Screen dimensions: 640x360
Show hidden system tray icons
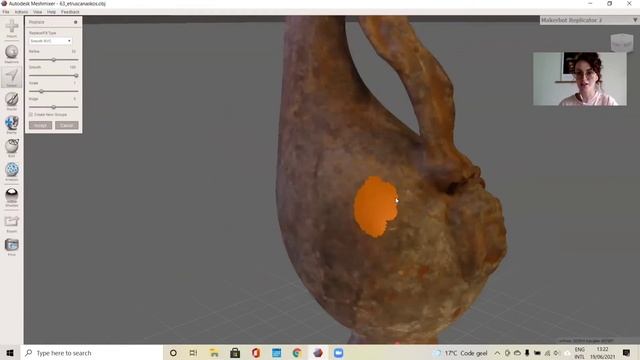pyautogui.click(x=497, y=353)
